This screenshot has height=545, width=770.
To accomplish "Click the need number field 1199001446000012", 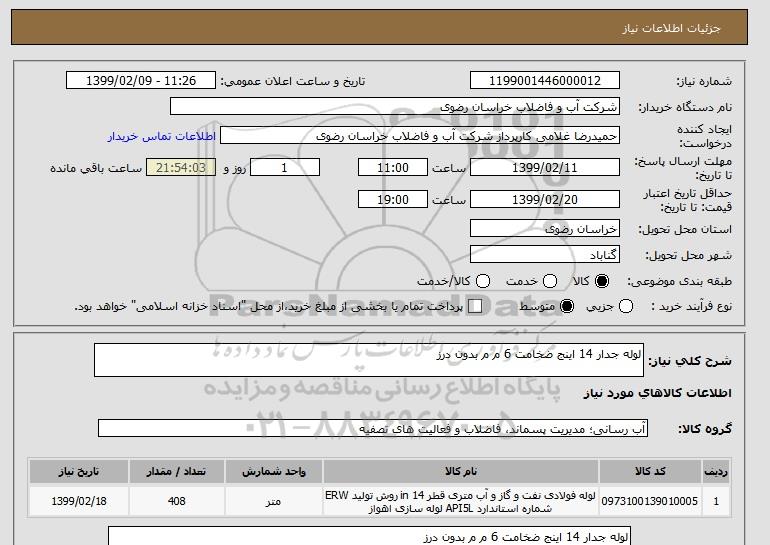I will click(545, 81).
